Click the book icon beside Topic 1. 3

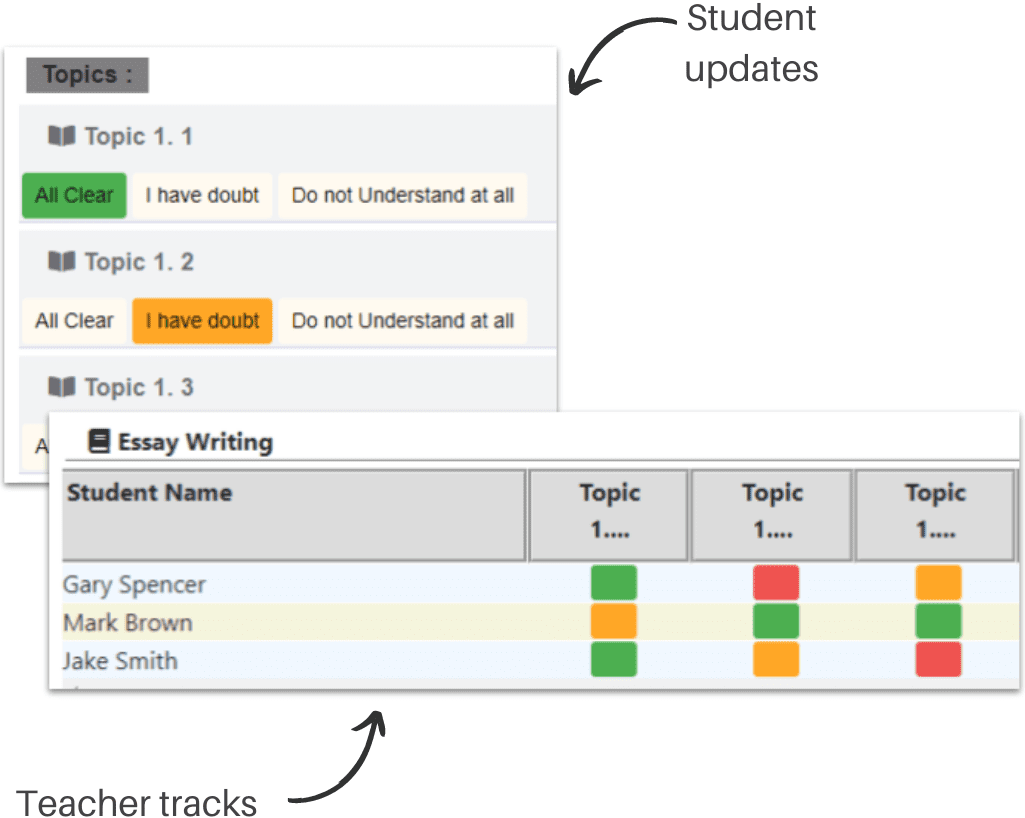coord(61,387)
